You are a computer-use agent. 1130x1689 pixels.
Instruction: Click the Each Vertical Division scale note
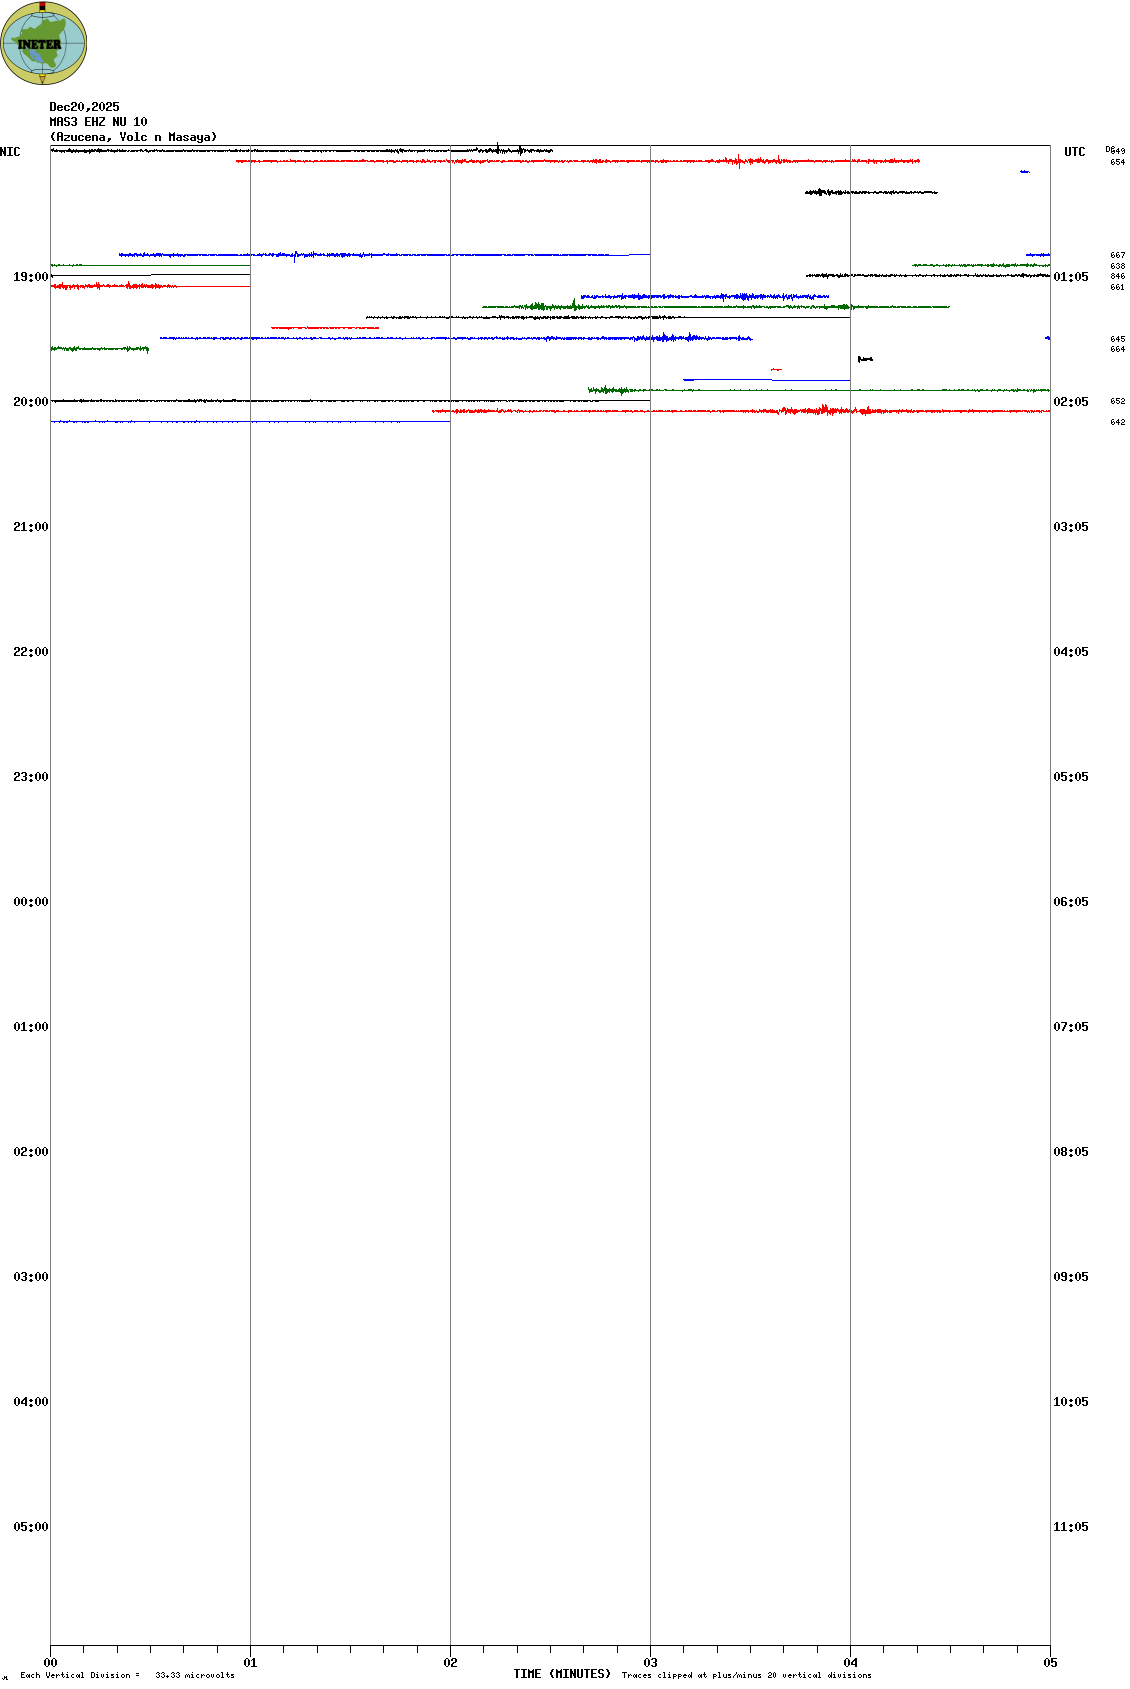127,1675
